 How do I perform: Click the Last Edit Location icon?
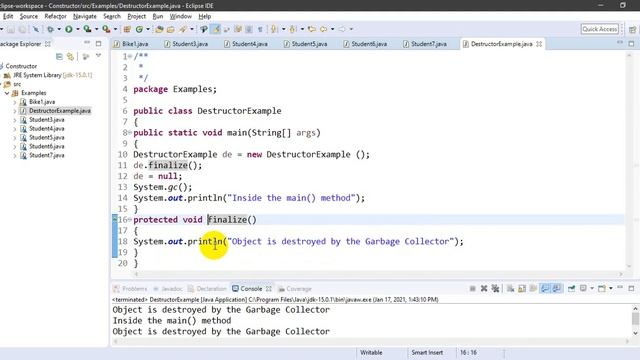click(311, 29)
